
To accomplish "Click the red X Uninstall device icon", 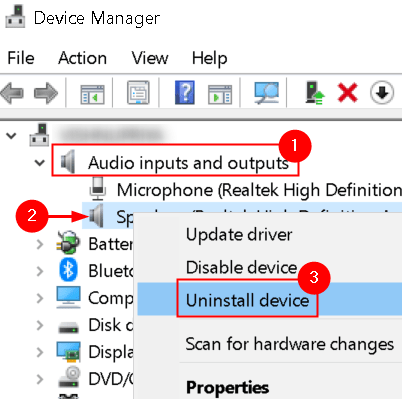I will pos(348,93).
